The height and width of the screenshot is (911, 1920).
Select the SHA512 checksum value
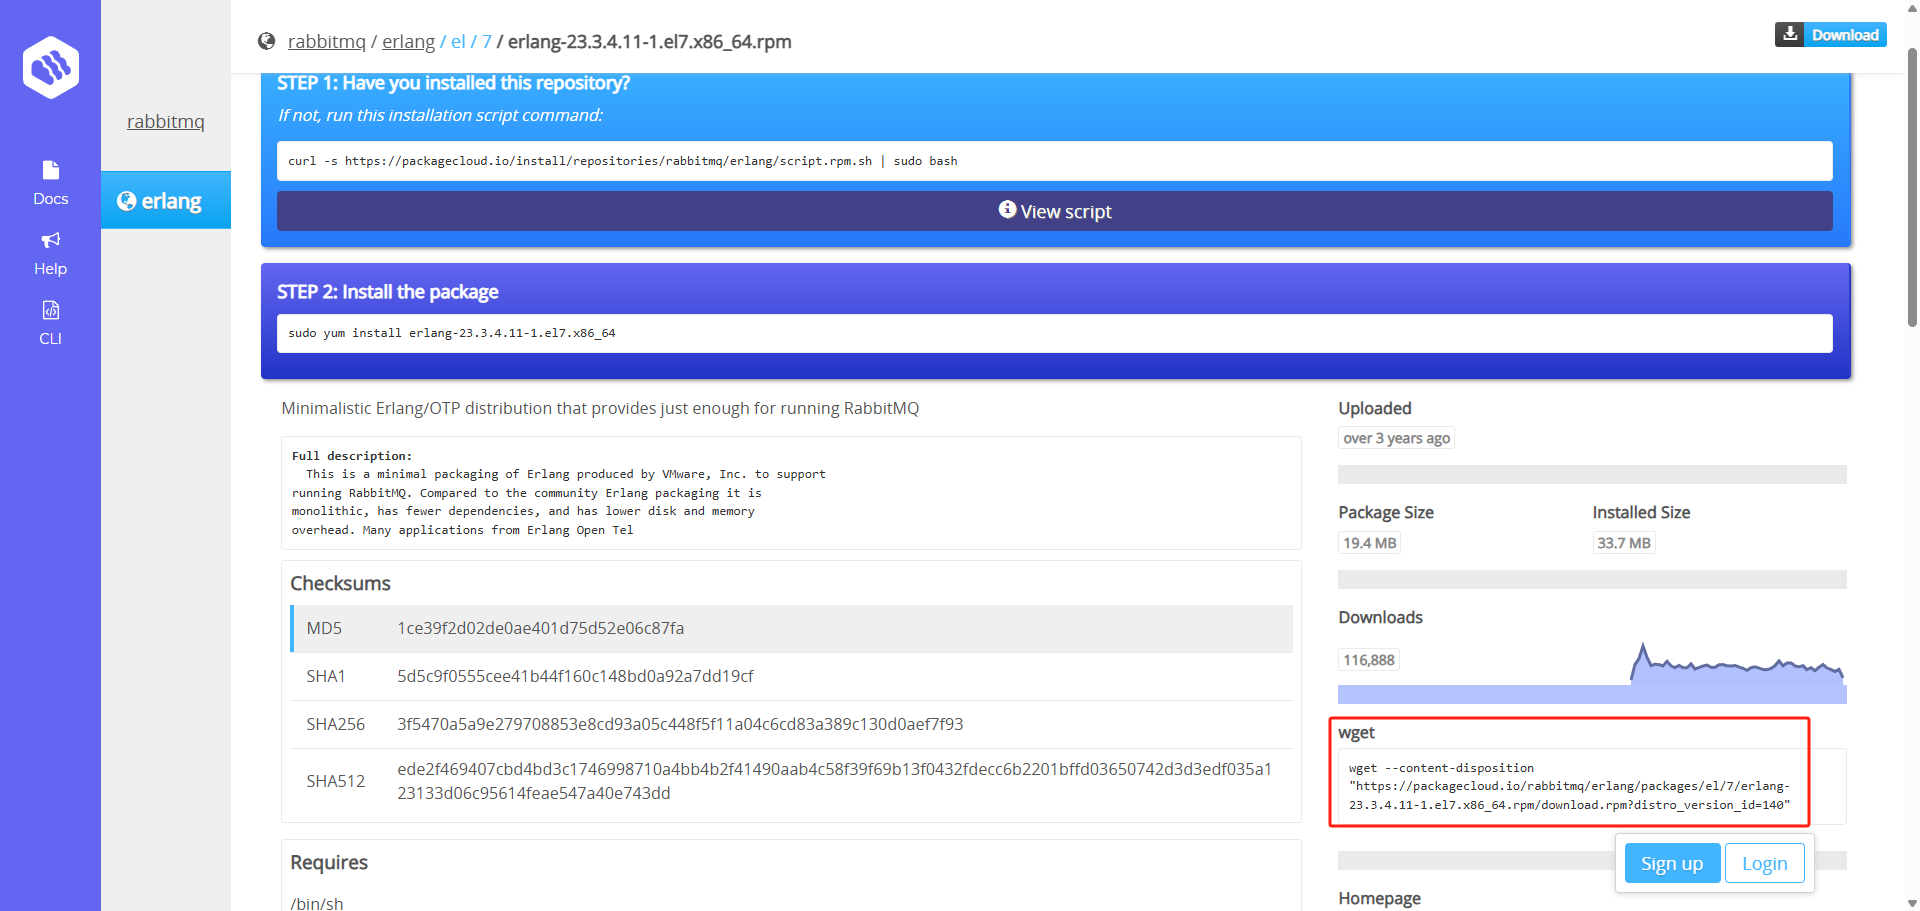pyautogui.click(x=834, y=781)
